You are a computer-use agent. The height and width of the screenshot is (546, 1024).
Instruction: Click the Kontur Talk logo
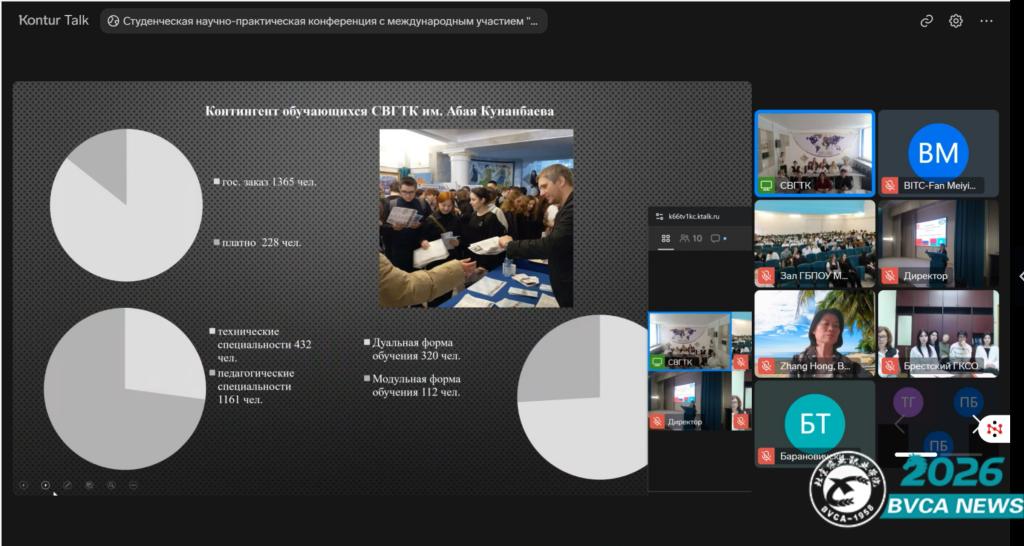point(55,20)
